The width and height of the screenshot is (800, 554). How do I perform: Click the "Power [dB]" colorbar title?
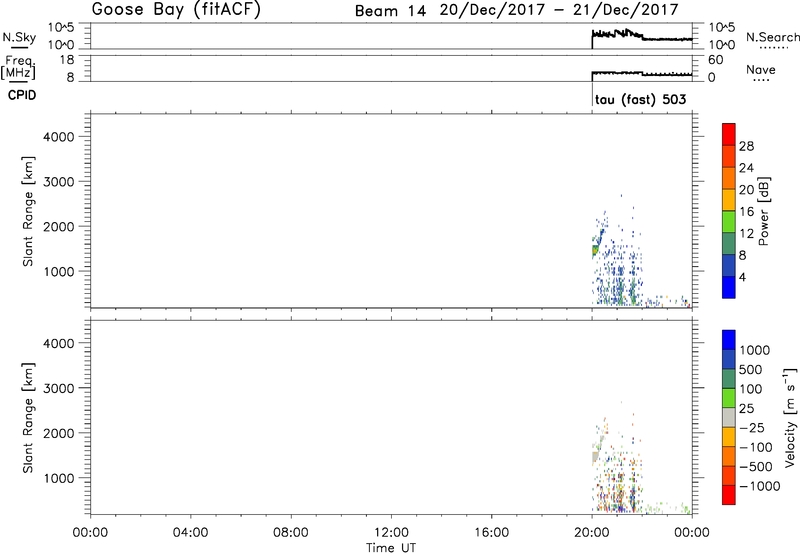(x=763, y=211)
